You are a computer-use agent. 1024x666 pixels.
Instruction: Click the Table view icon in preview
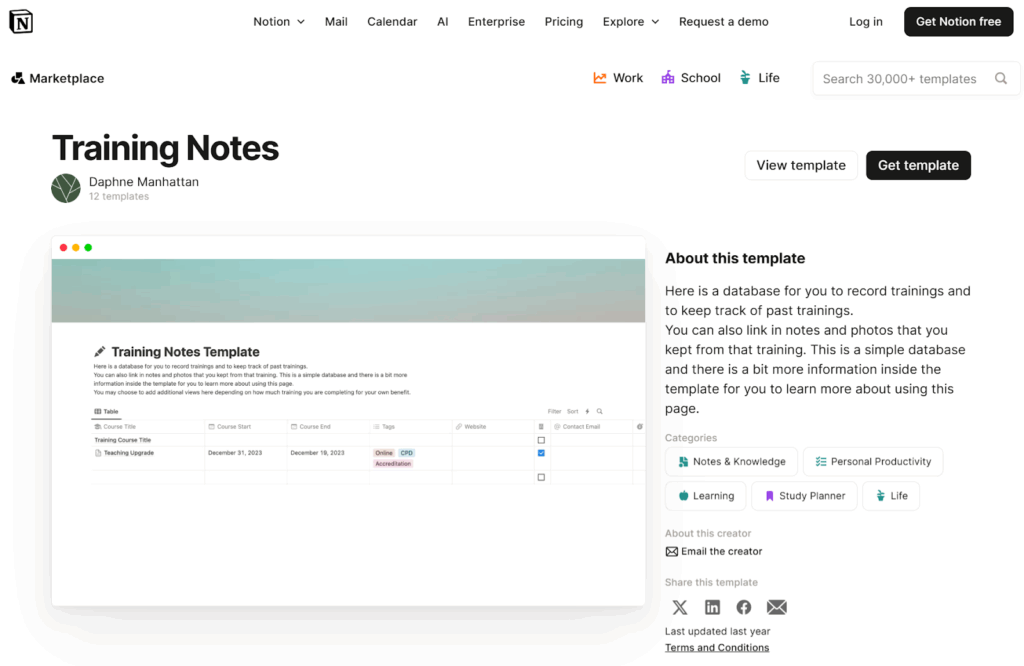pos(97,411)
